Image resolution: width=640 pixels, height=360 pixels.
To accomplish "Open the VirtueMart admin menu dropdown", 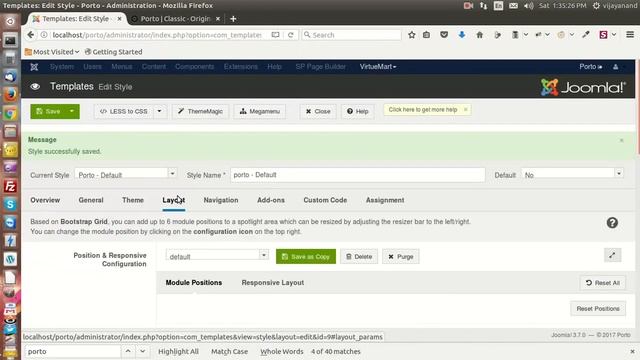I will pyautogui.click(x=378, y=67).
